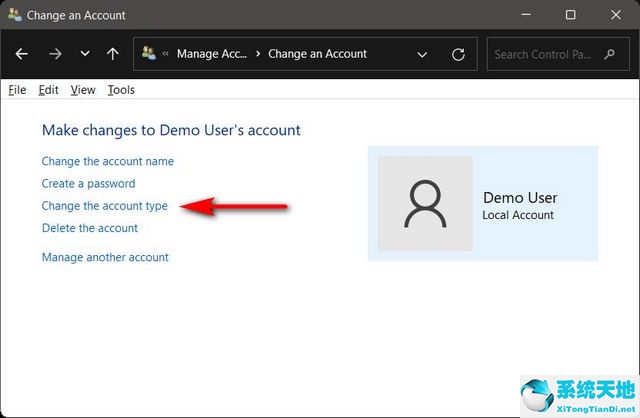Image resolution: width=640 pixels, height=418 pixels.
Task: Go up one level with up arrow
Action: [x=113, y=53]
